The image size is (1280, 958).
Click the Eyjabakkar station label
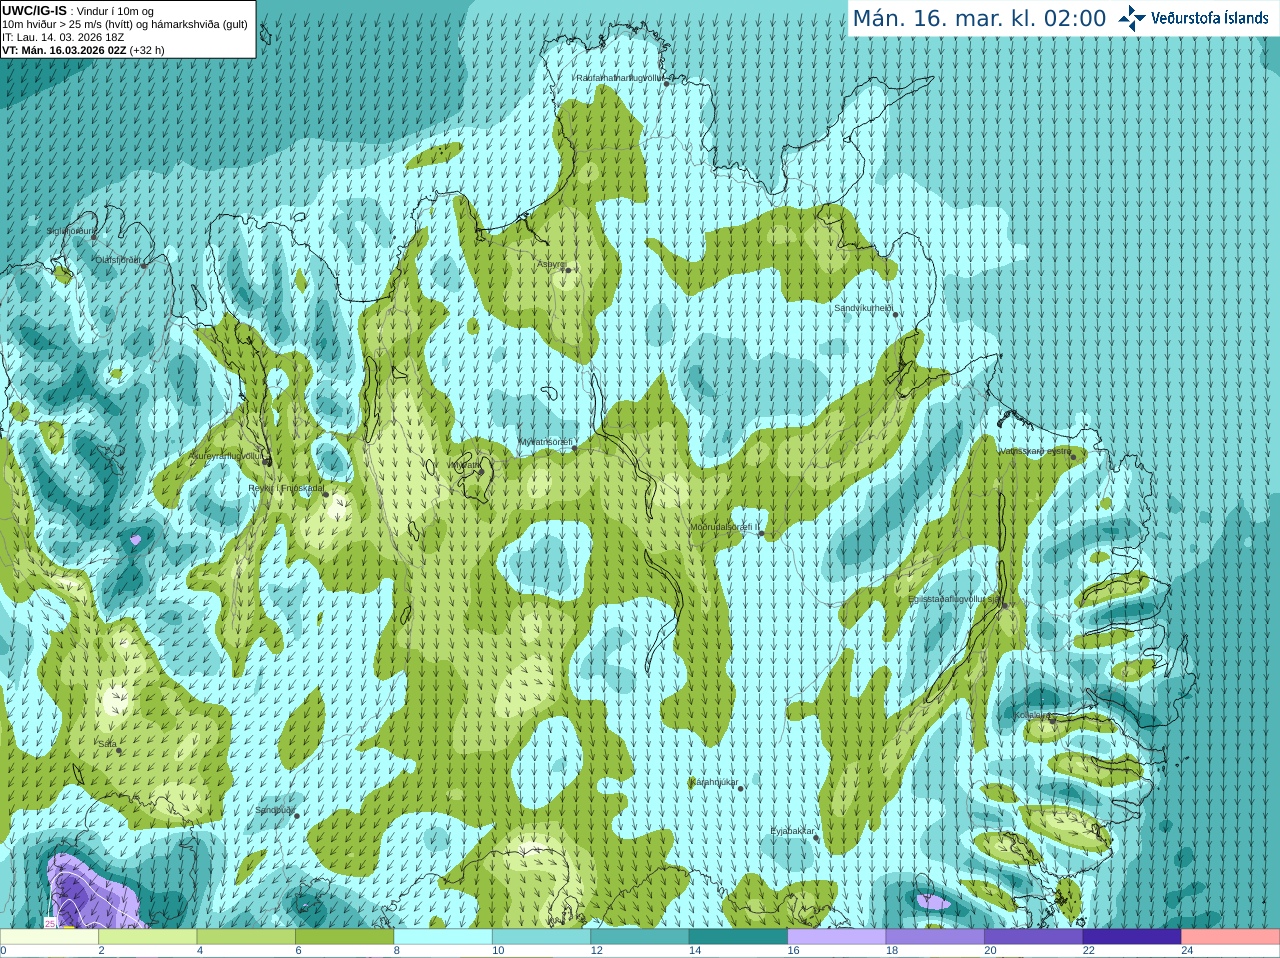click(x=793, y=831)
